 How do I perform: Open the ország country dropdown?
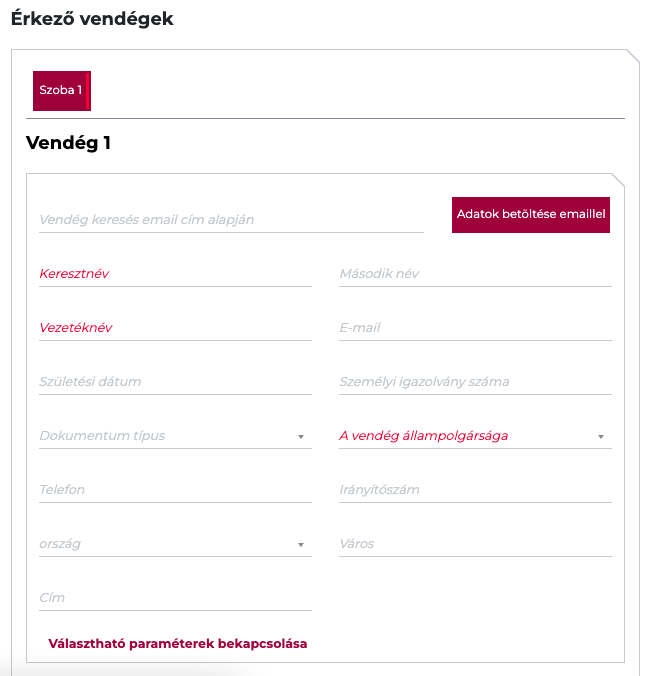click(x=165, y=544)
